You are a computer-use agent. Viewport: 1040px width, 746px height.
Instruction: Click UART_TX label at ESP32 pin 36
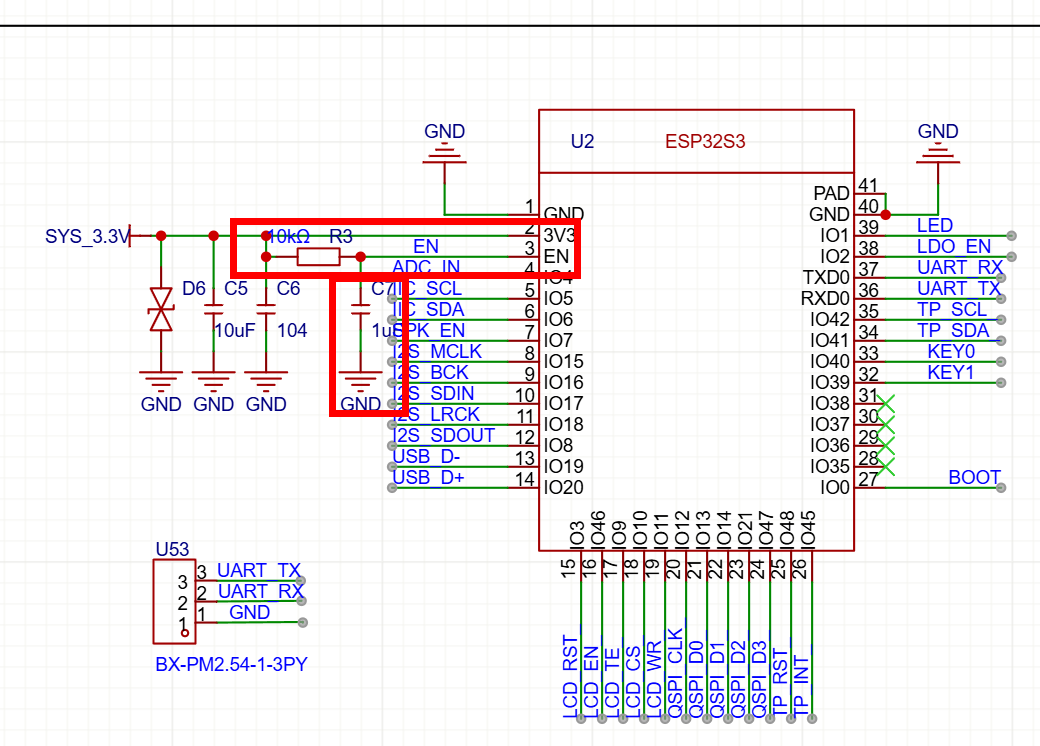[x=959, y=288]
